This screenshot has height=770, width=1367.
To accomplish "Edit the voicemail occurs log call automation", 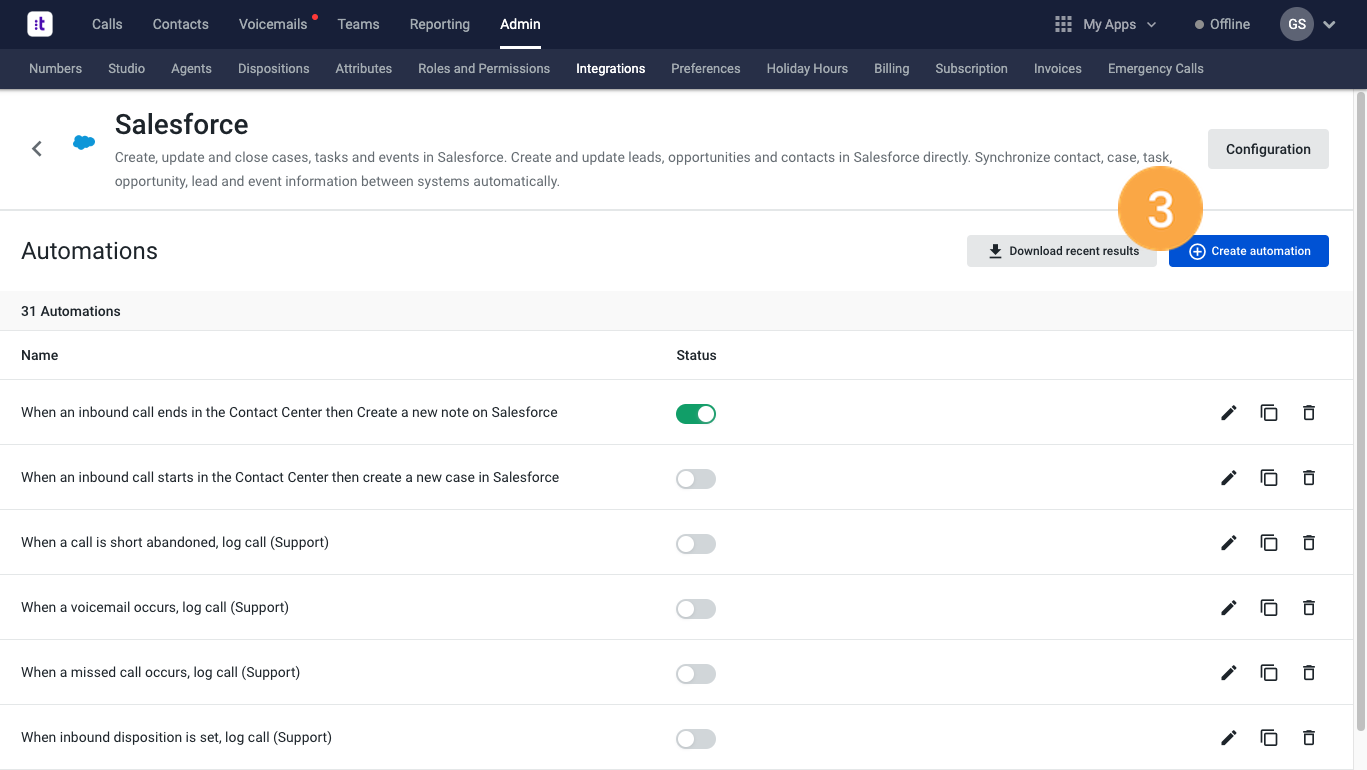I will pos(1229,608).
